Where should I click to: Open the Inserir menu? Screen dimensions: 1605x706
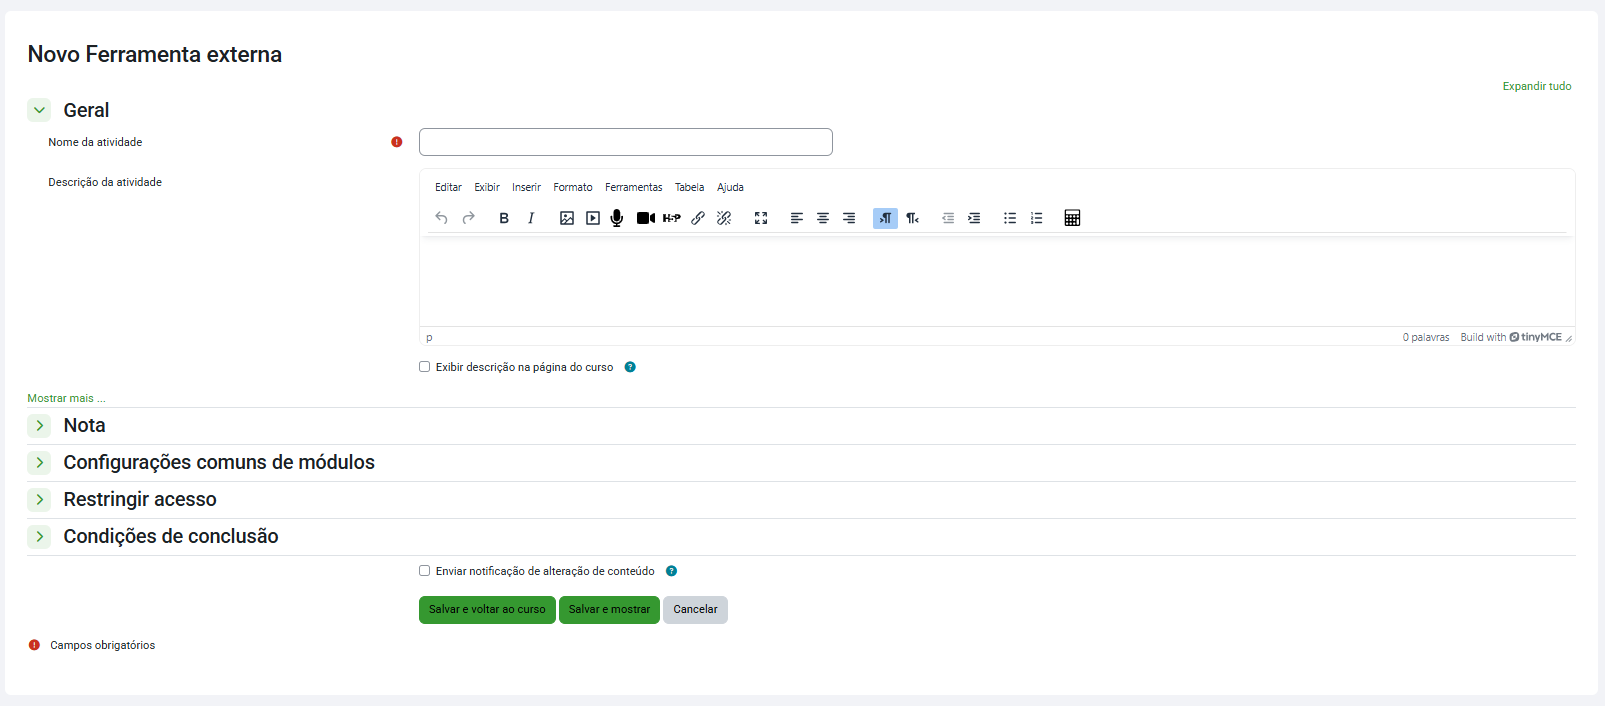[x=526, y=187]
